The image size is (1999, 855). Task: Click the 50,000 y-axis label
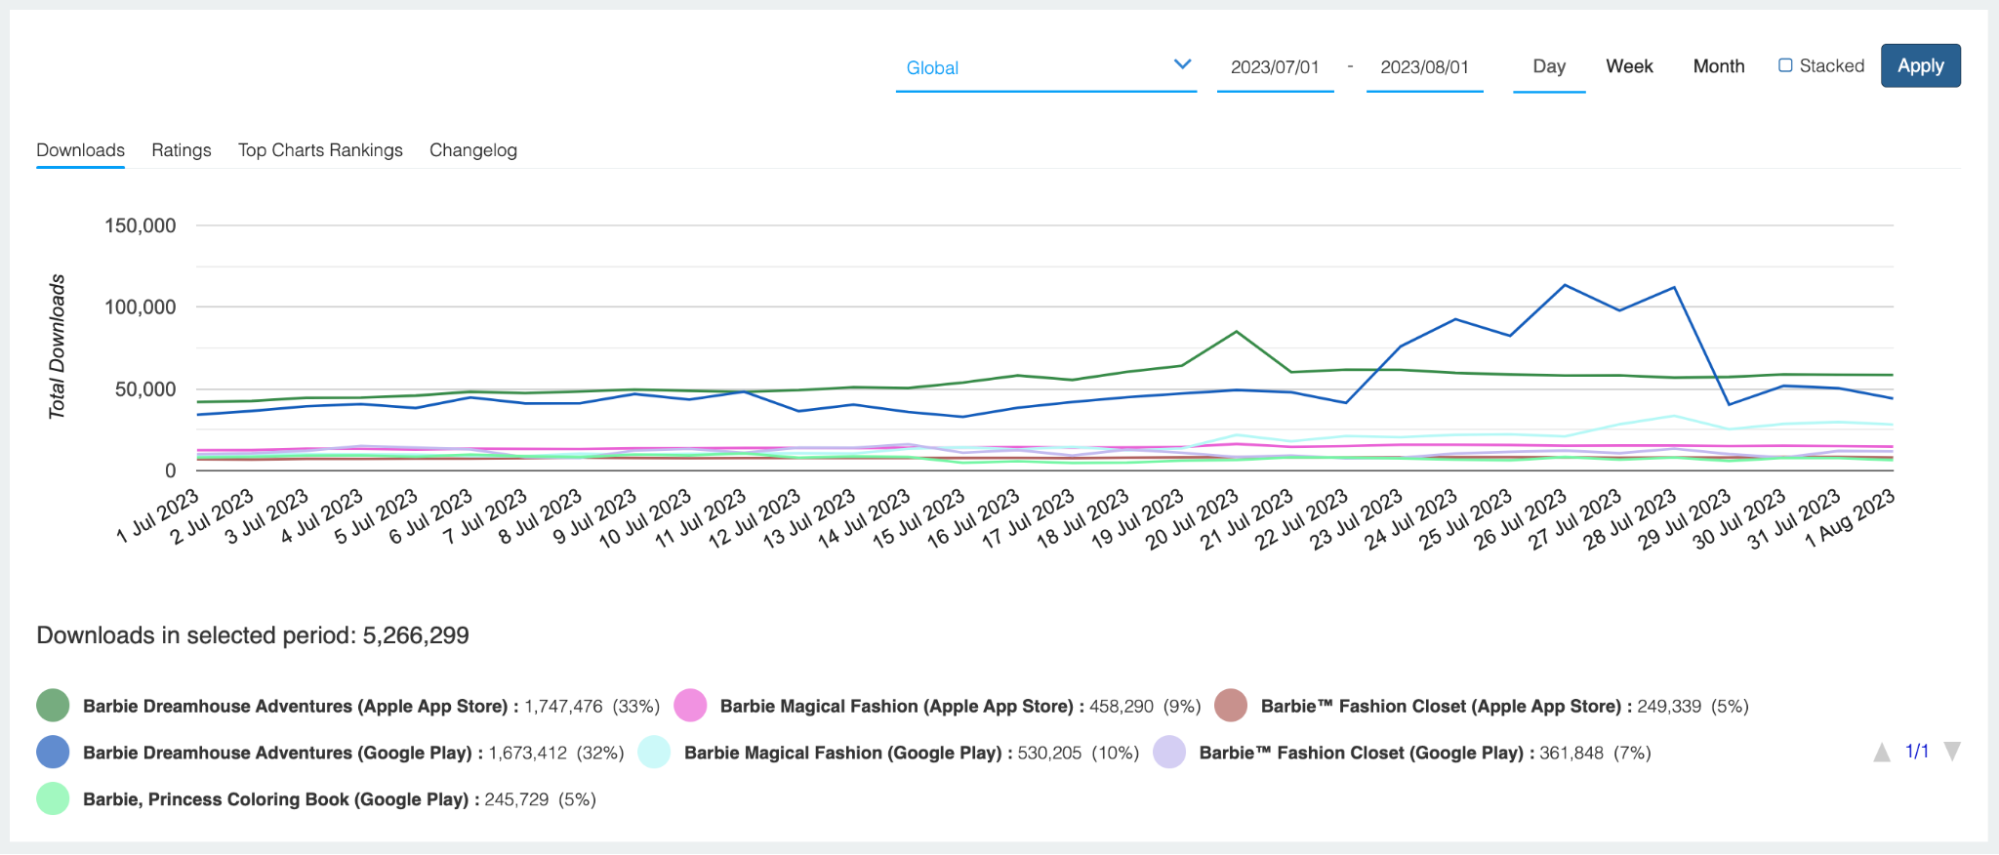146,390
